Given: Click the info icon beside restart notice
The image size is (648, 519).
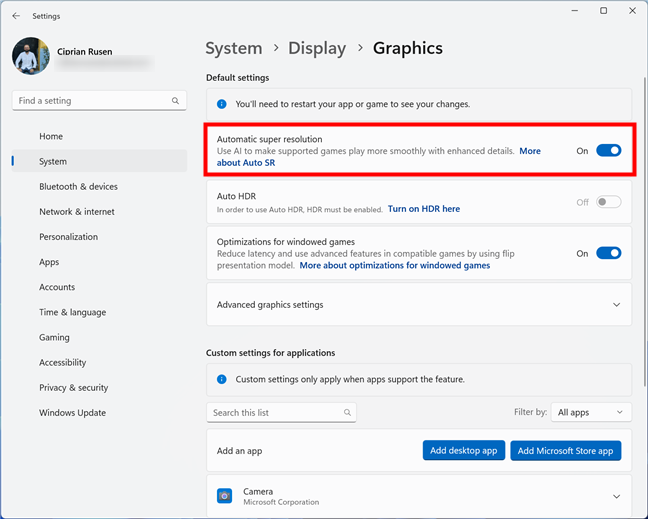Looking at the screenshot, I should 222,104.
